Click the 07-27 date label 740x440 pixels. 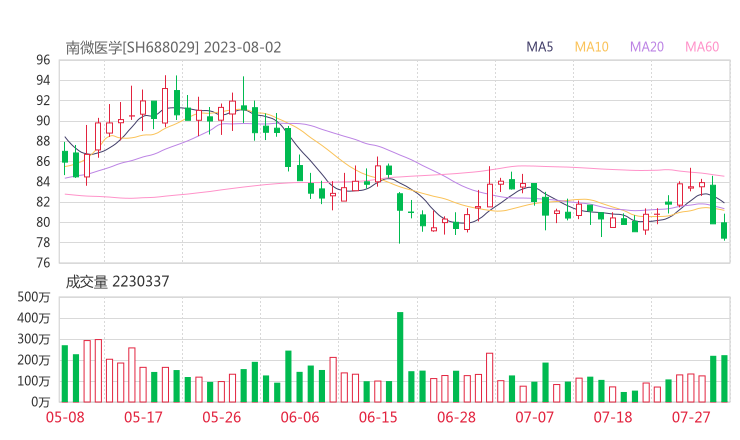[x=691, y=417]
